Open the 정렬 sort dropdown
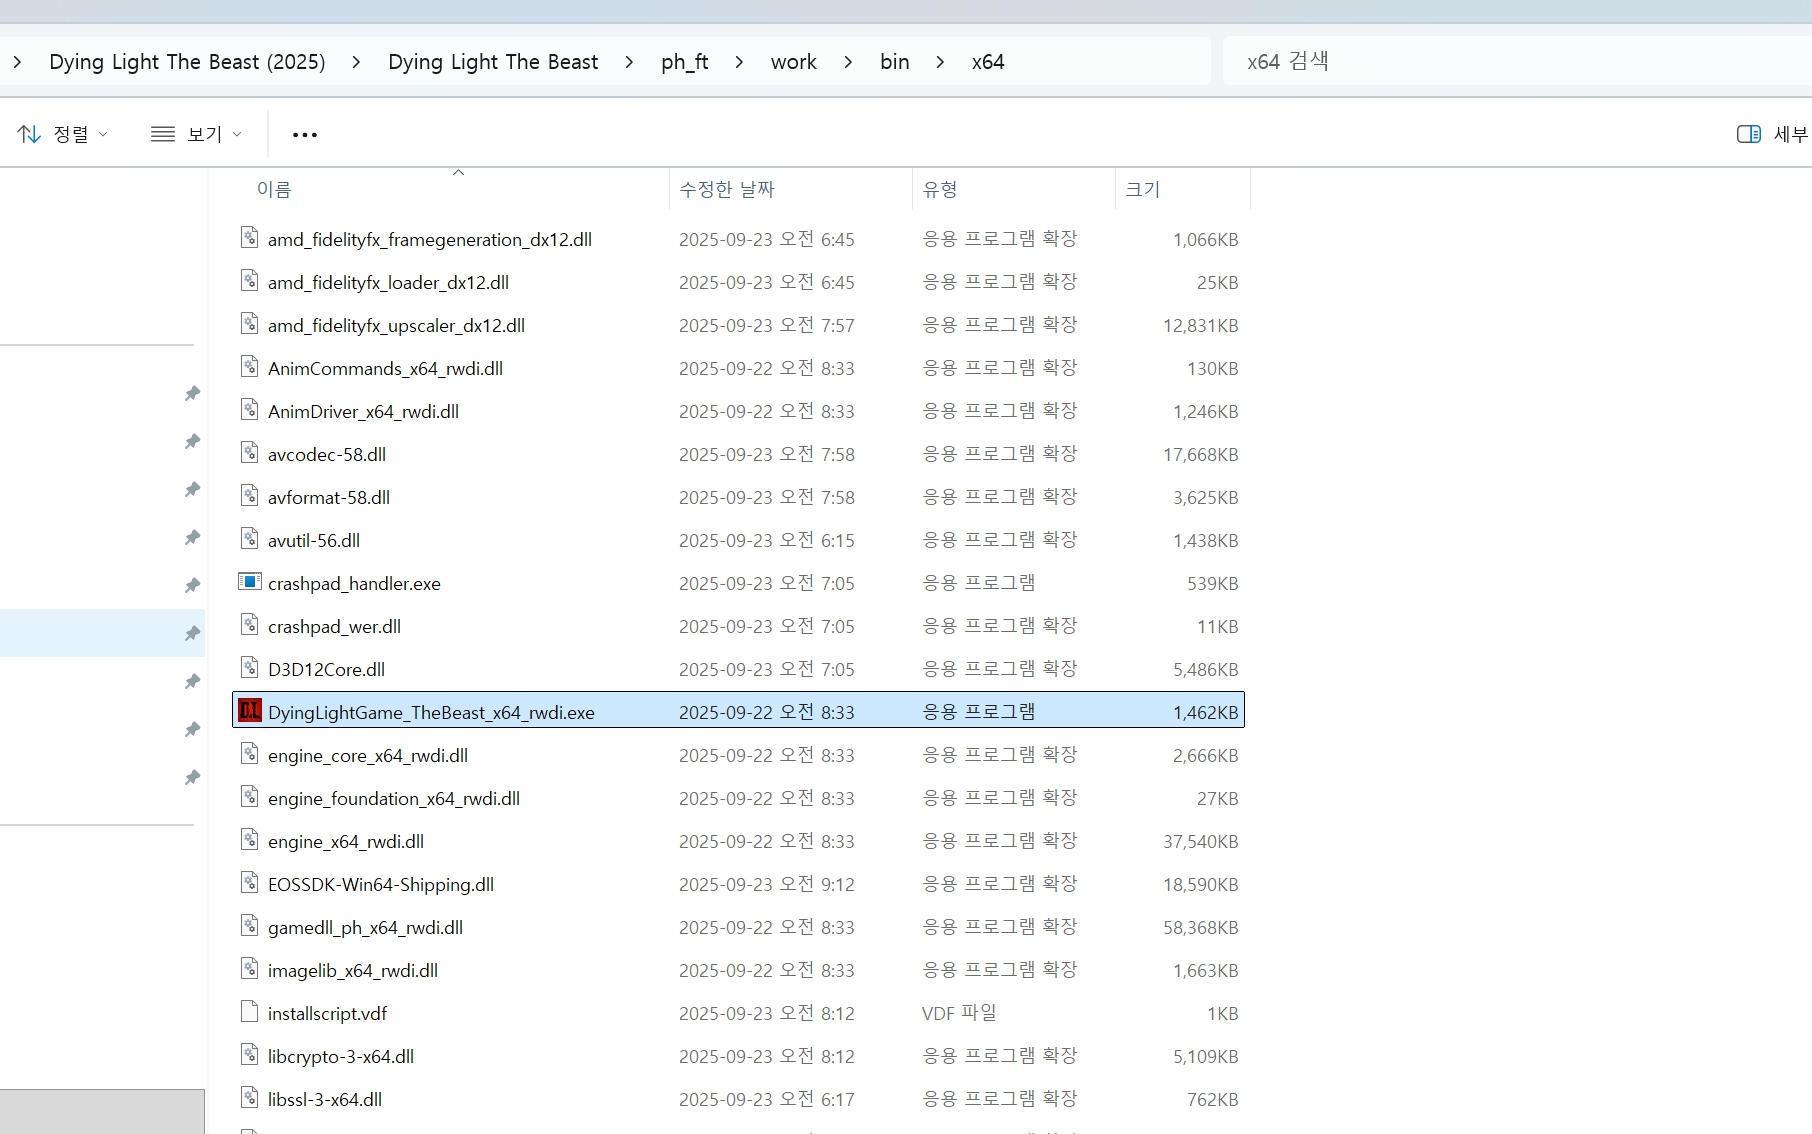This screenshot has height=1134, width=1812. [x=63, y=134]
